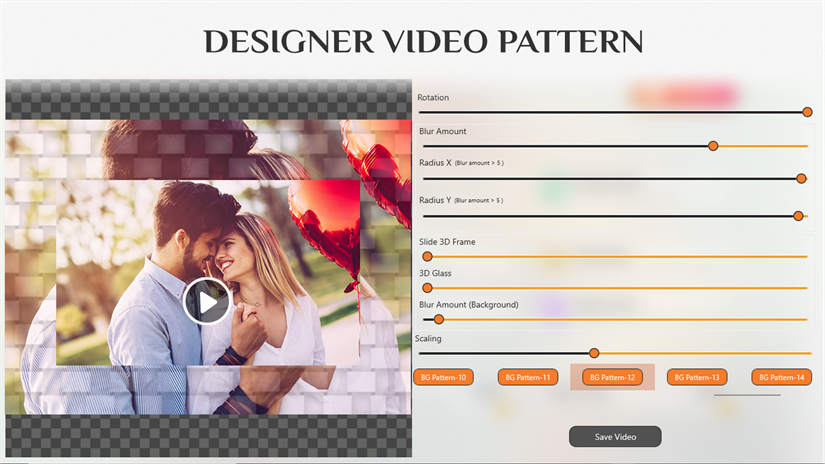Click the 3D Glass slider handle

tap(427, 288)
